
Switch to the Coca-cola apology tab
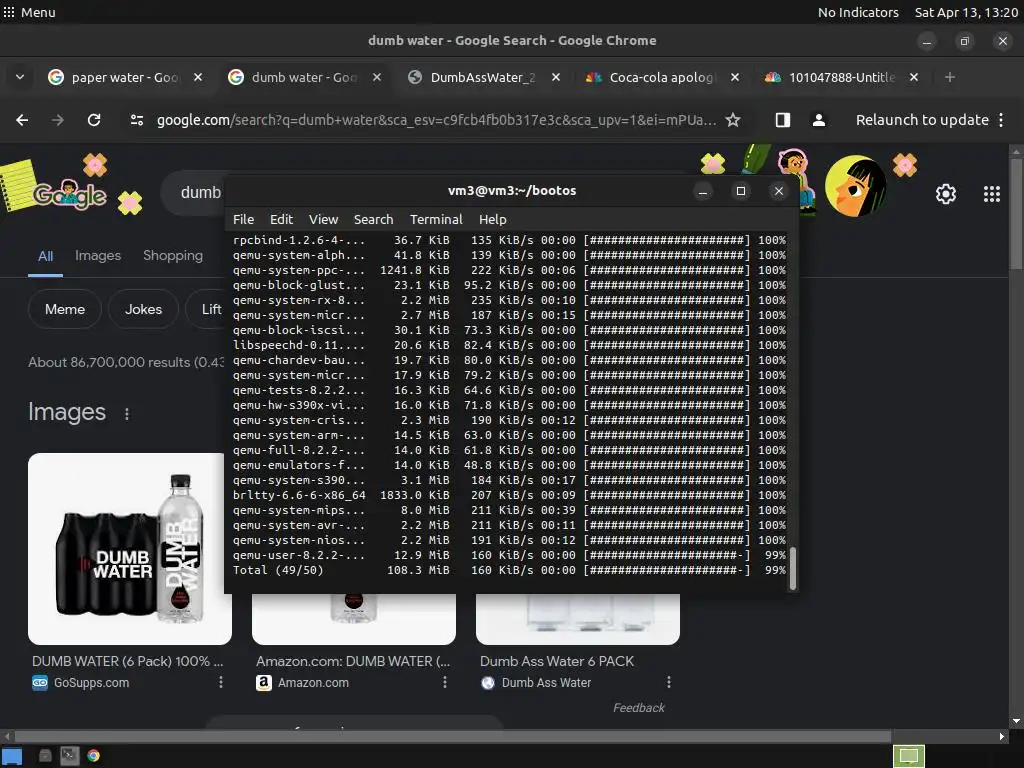pyautogui.click(x=662, y=77)
